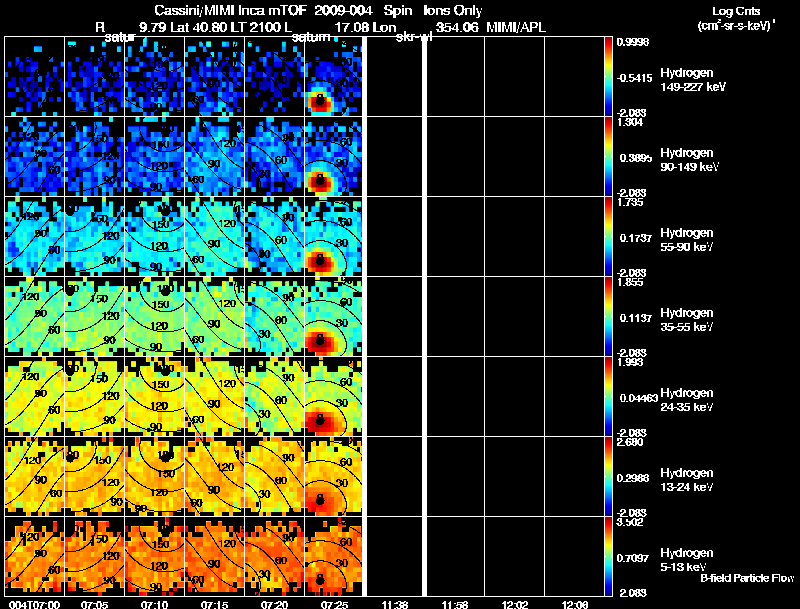800x609 pixels.
Task: Click the '07:05' time label
Action: click(x=94, y=604)
